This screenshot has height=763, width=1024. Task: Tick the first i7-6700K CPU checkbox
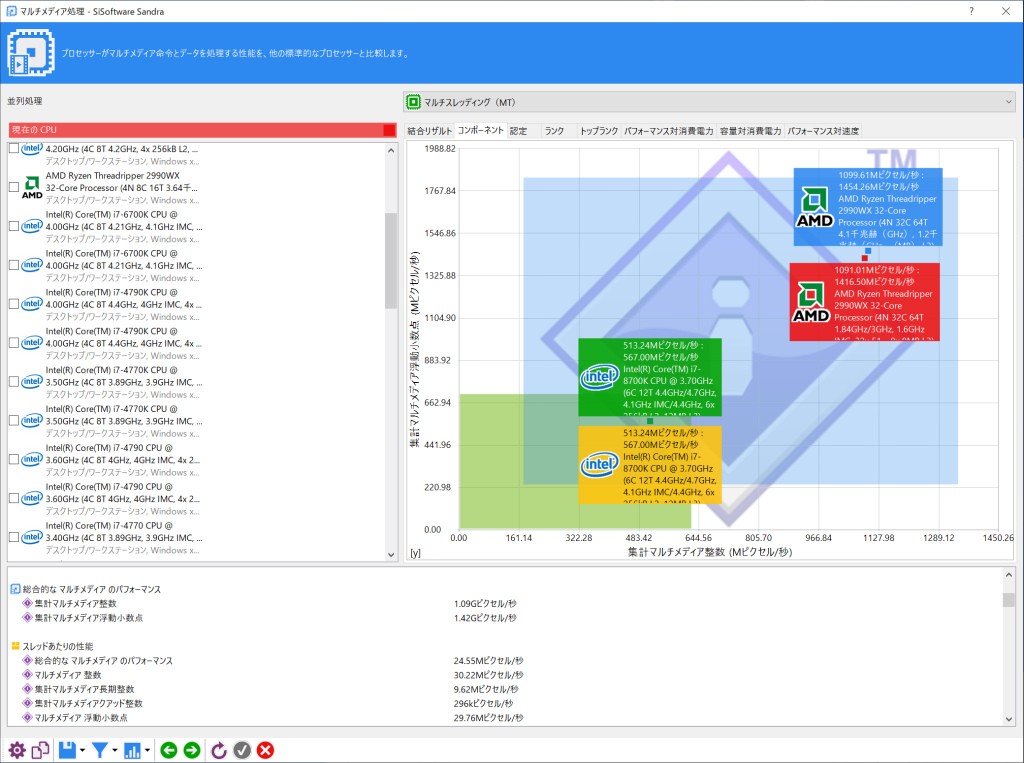click(x=13, y=226)
